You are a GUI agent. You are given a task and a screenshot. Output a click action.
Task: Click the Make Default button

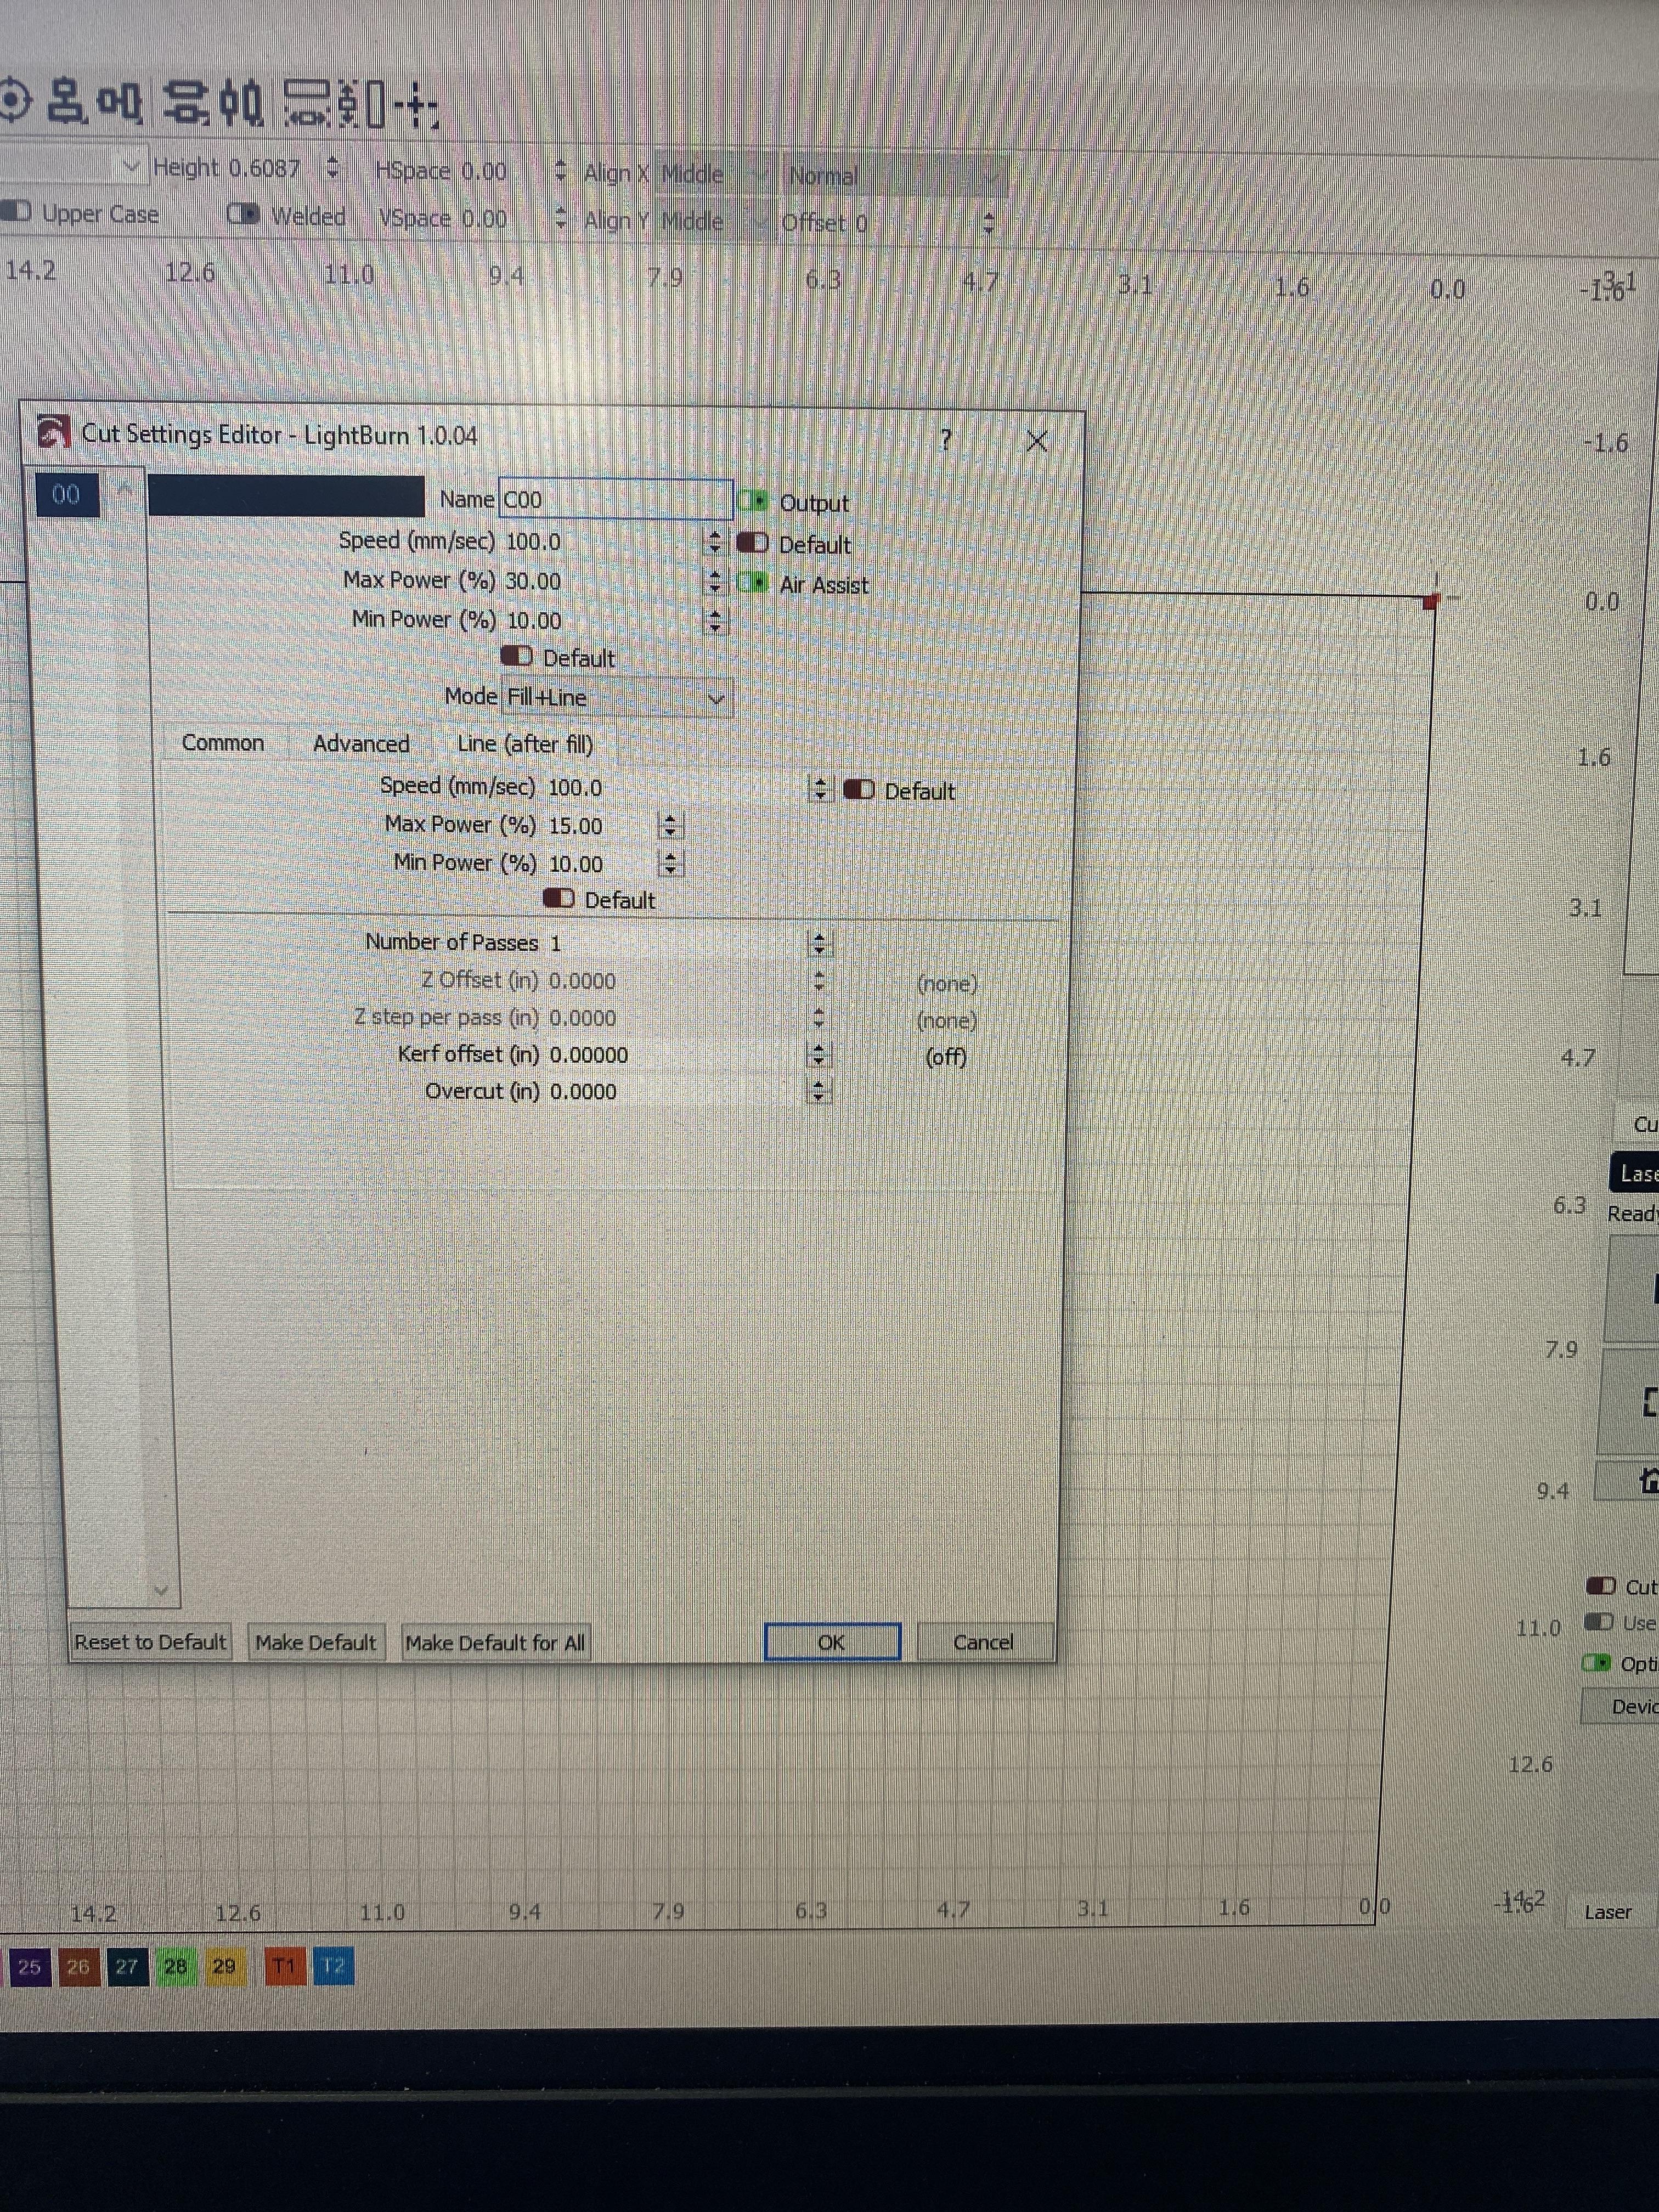click(315, 1643)
